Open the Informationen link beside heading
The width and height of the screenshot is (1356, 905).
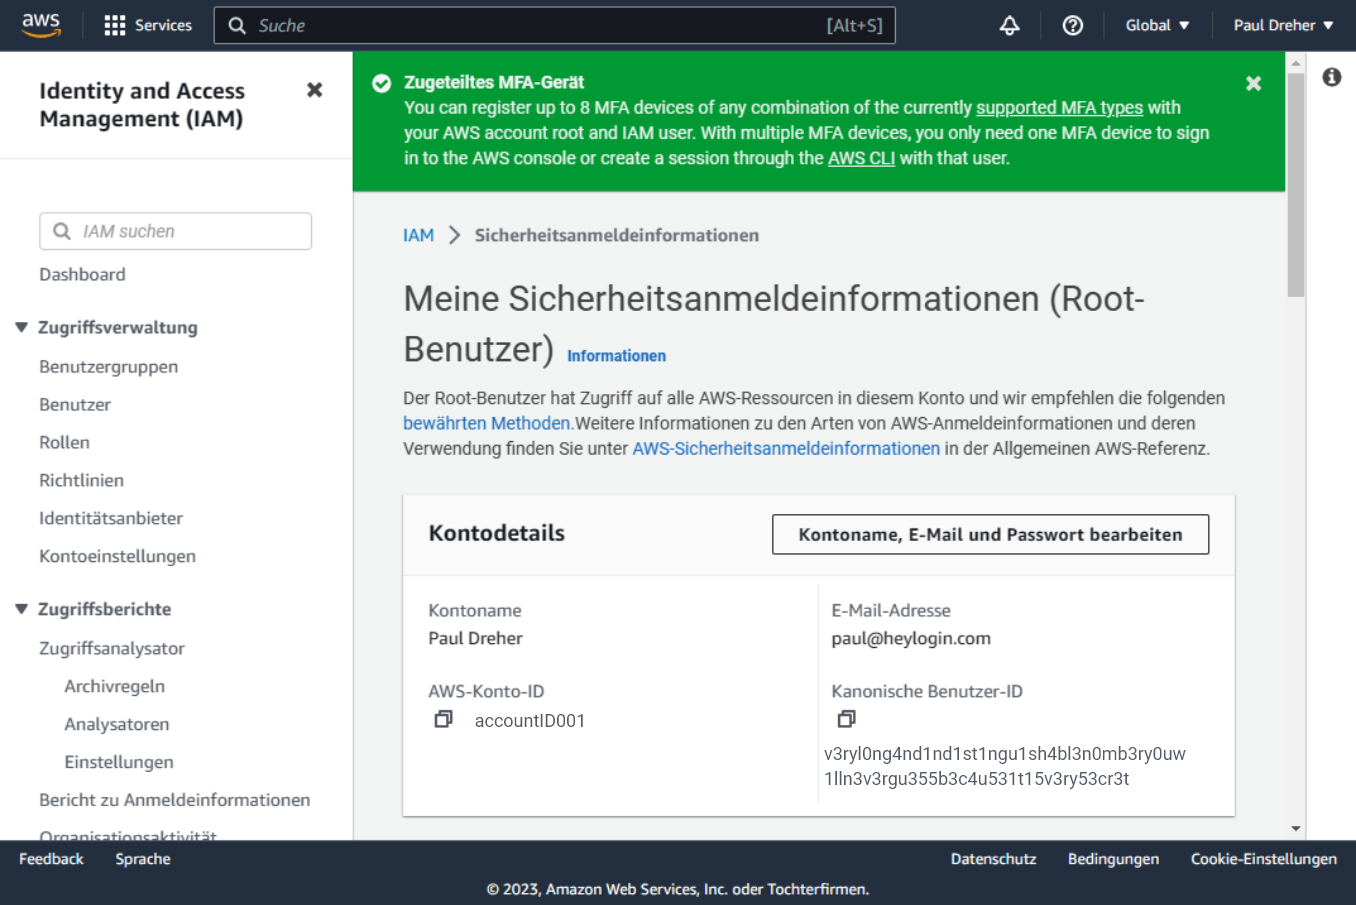coord(616,356)
